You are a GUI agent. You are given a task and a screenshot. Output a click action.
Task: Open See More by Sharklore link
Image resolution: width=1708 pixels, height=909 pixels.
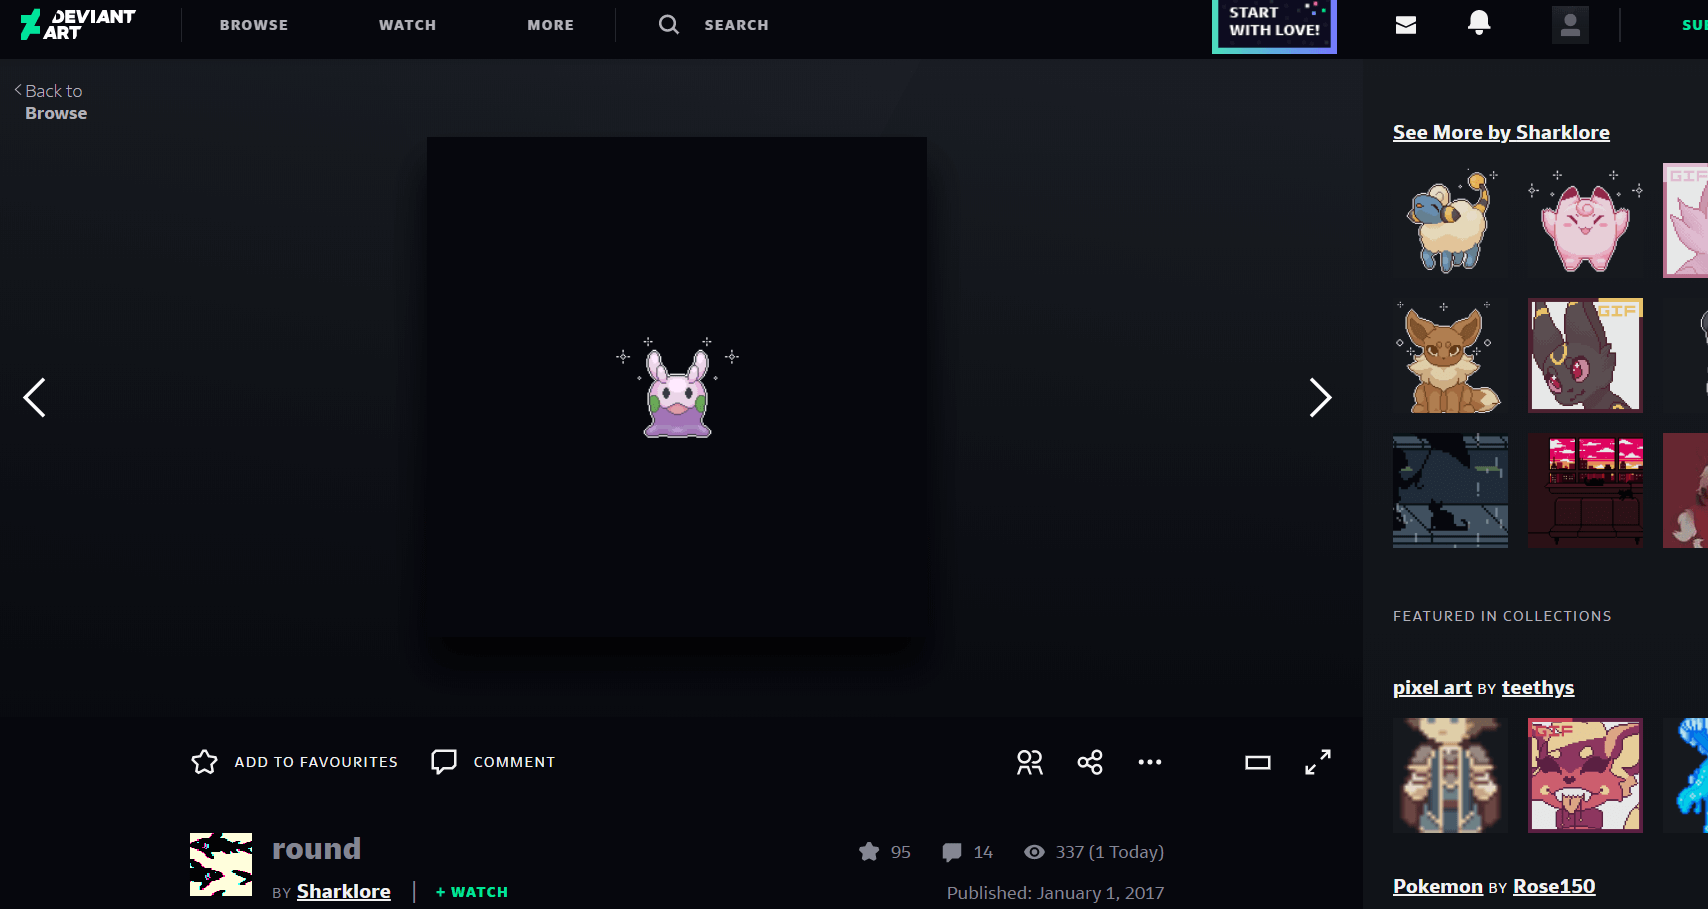[x=1501, y=132]
